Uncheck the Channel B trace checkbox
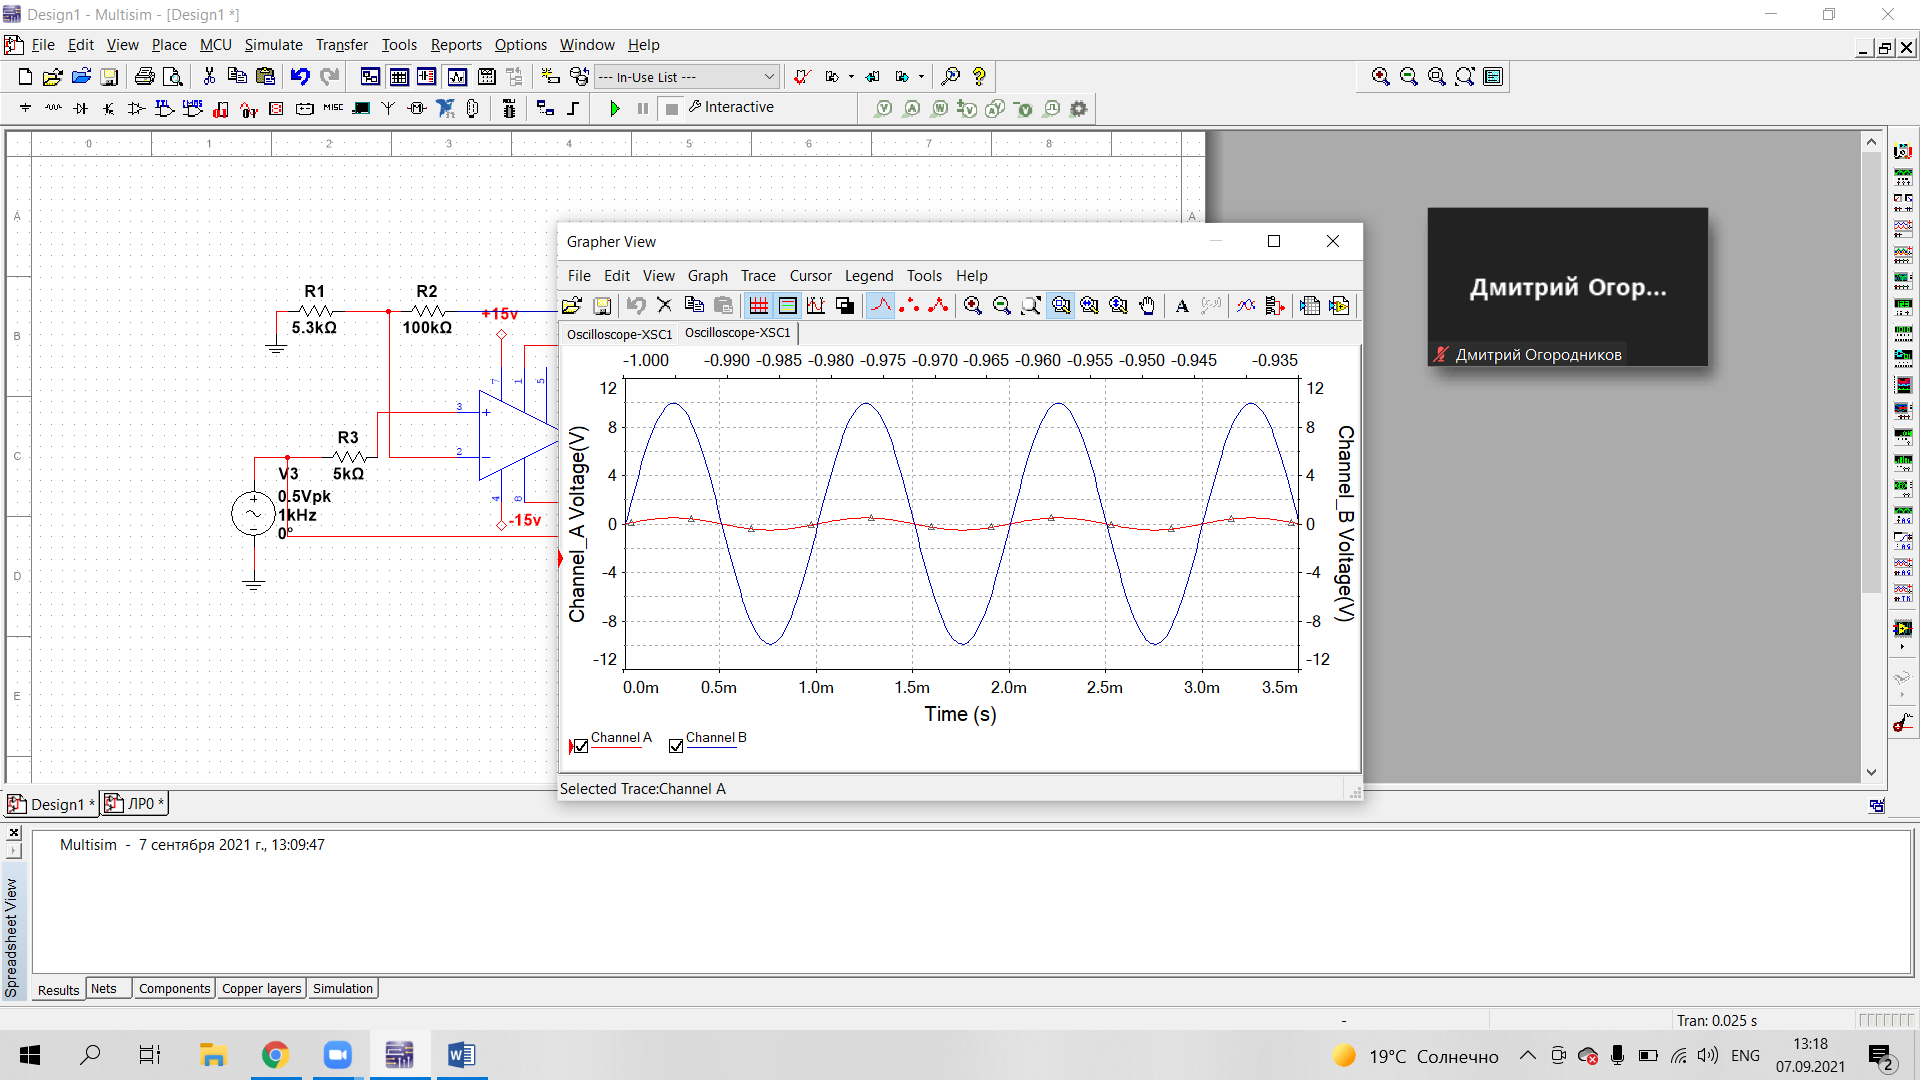 pos(676,746)
